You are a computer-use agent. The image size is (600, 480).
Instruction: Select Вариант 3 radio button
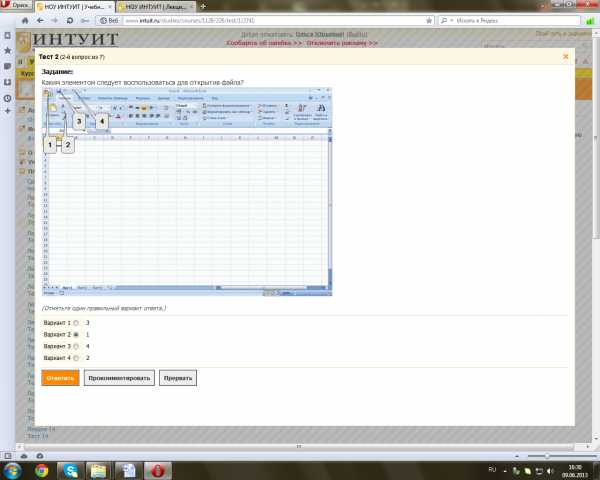click(x=76, y=346)
